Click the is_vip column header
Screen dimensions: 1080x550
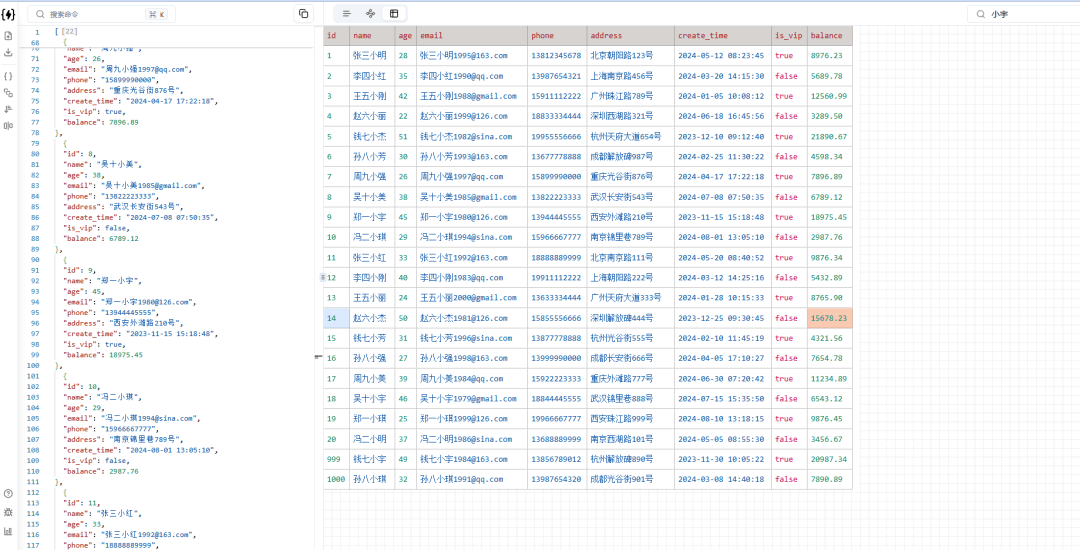(787, 36)
